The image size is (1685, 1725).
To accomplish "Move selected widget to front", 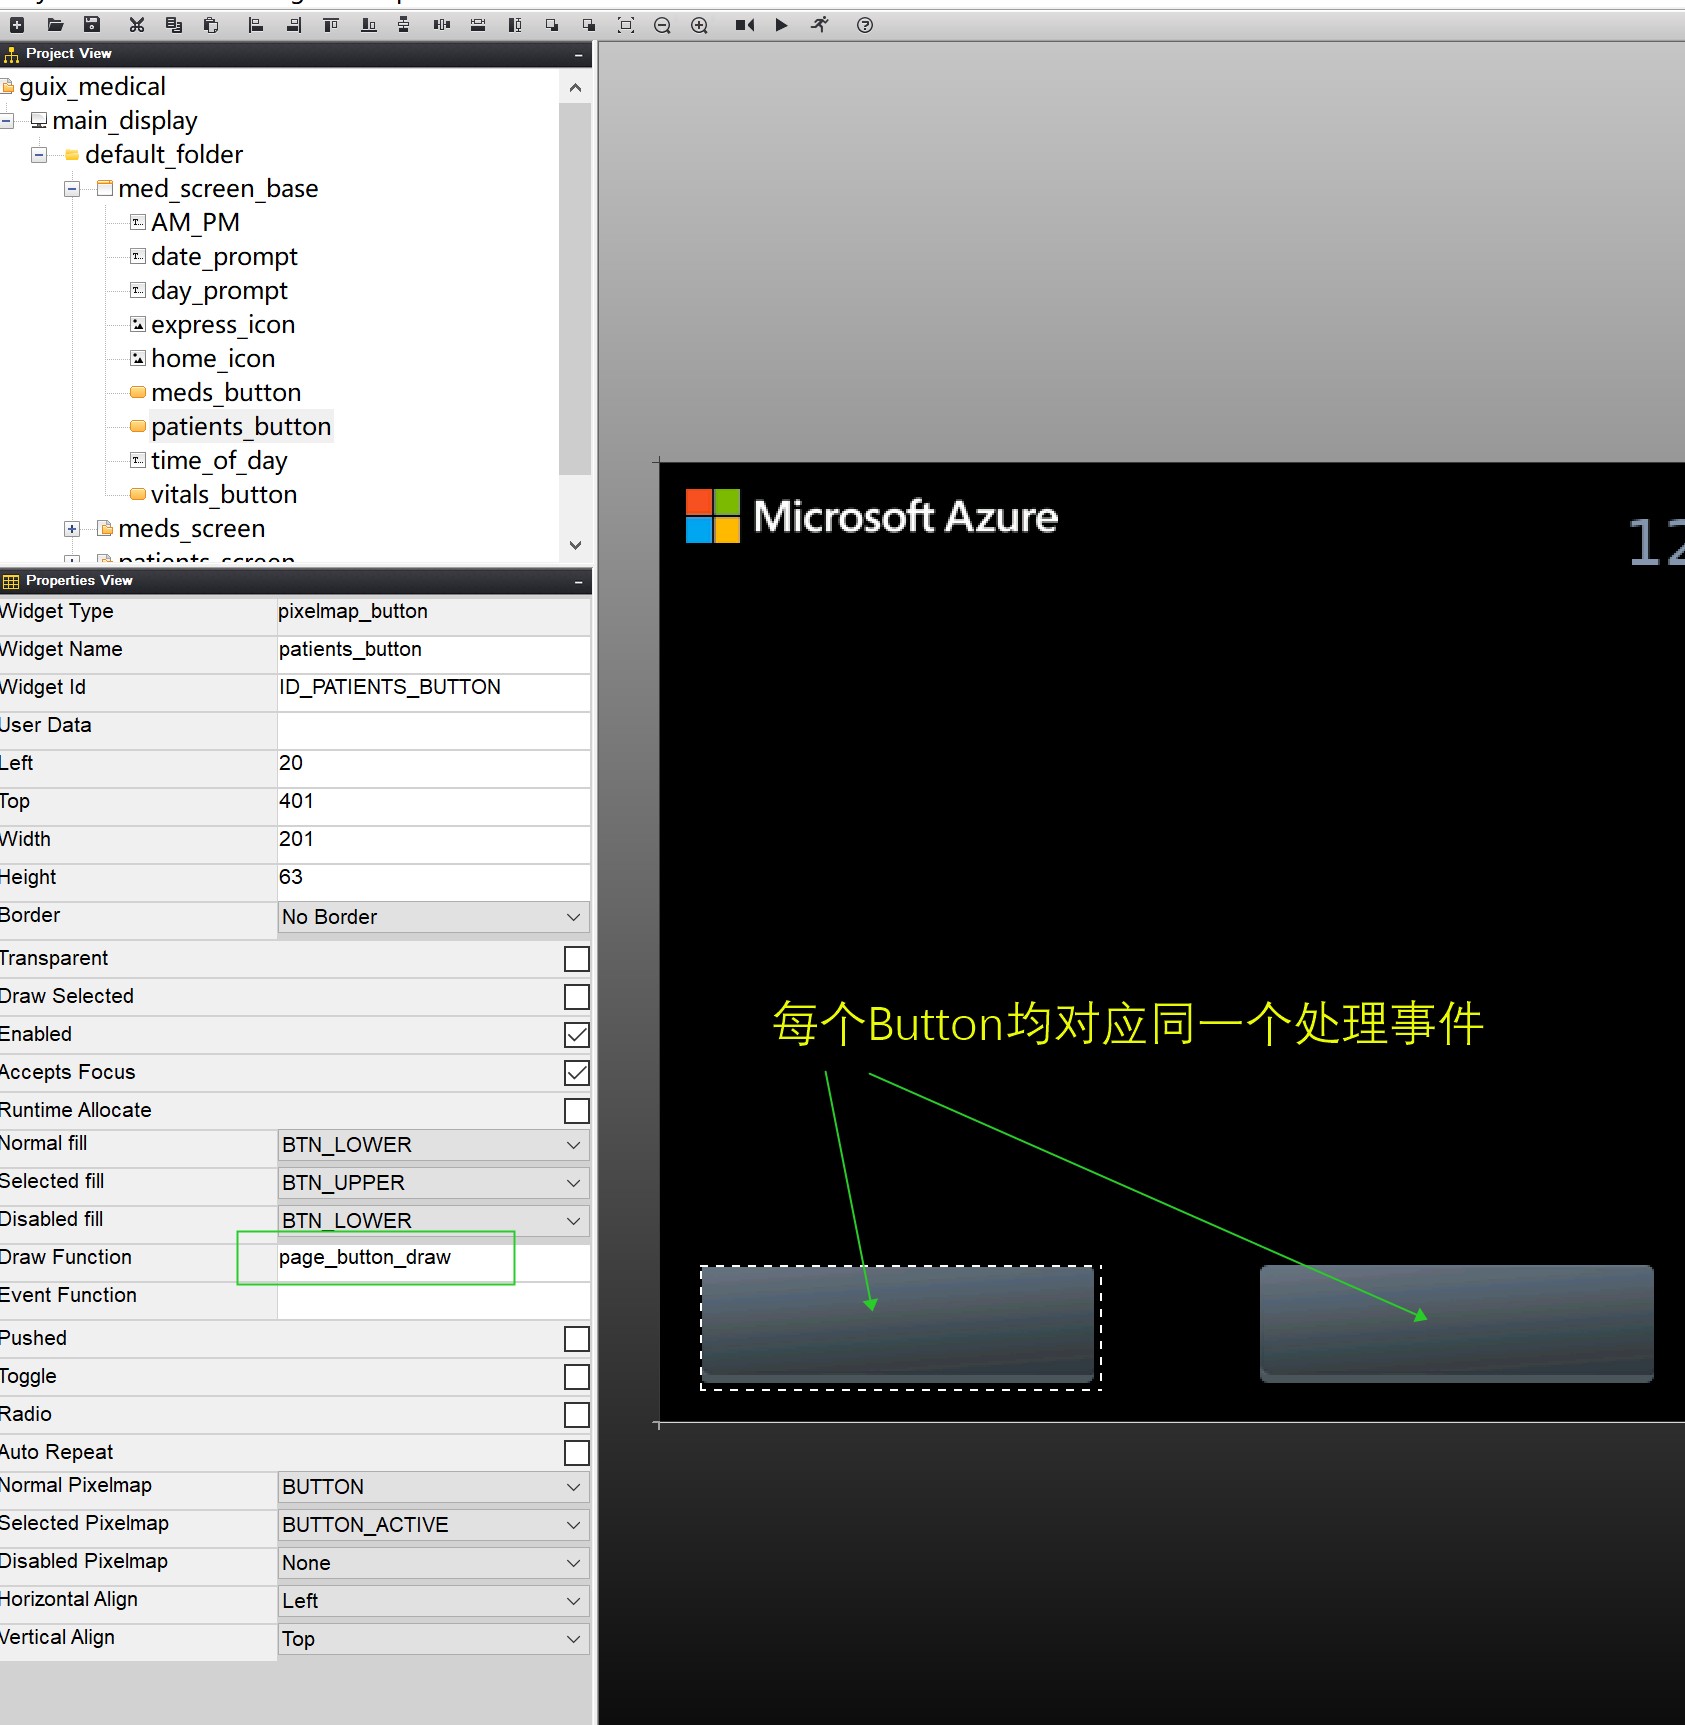I will (x=552, y=25).
